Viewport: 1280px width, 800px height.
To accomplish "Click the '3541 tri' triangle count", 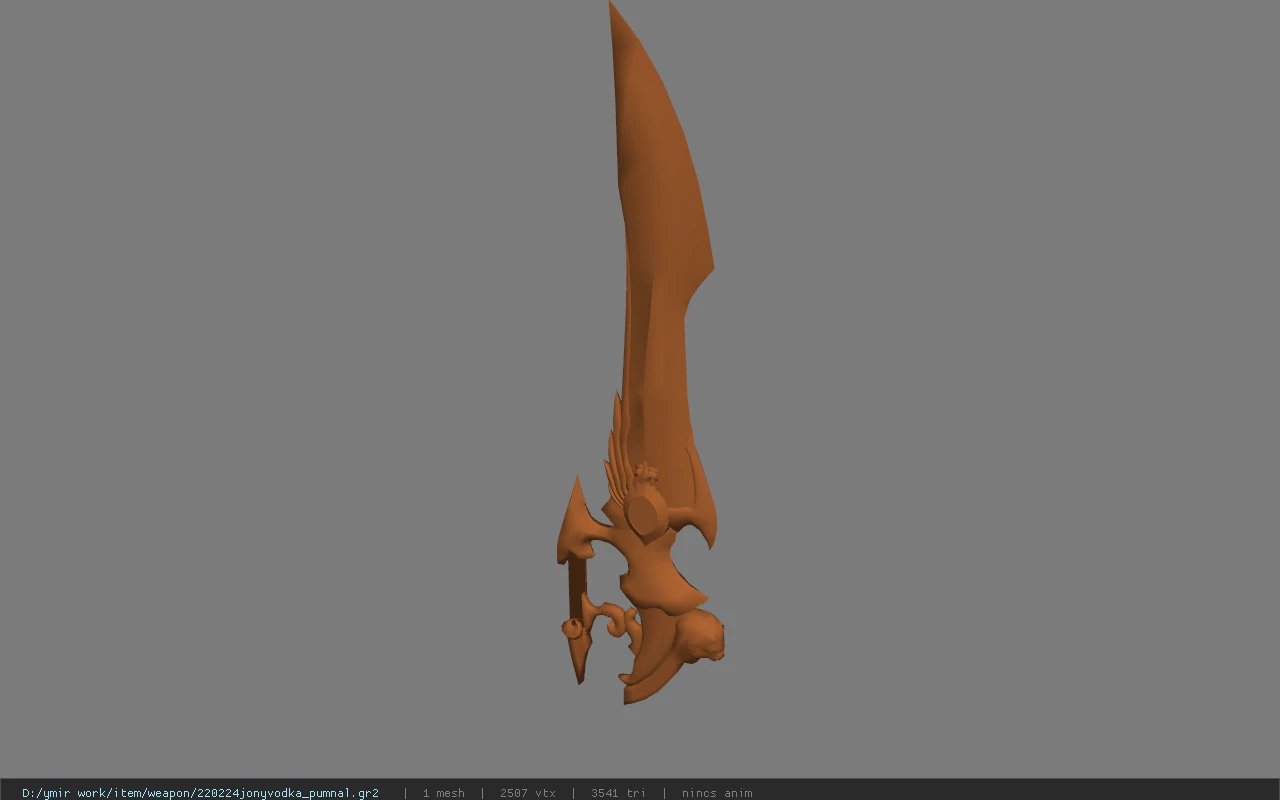I will click(x=618, y=793).
